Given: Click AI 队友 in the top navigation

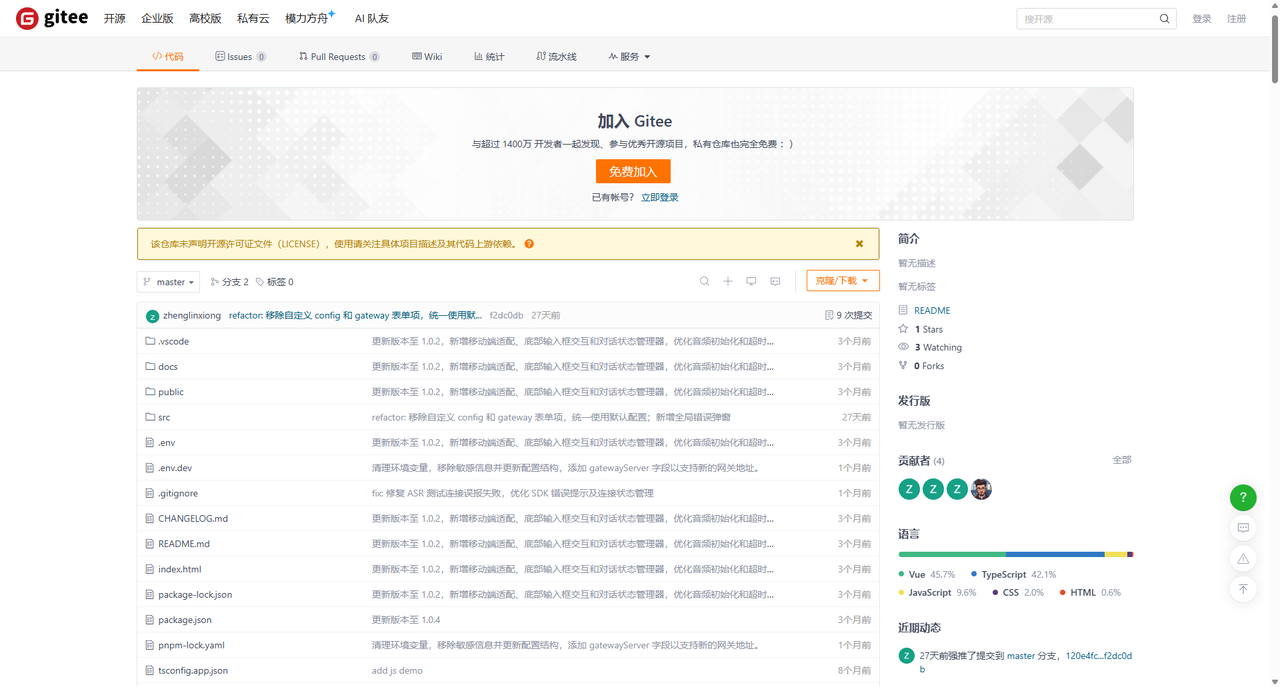Looking at the screenshot, I should click(372, 19).
